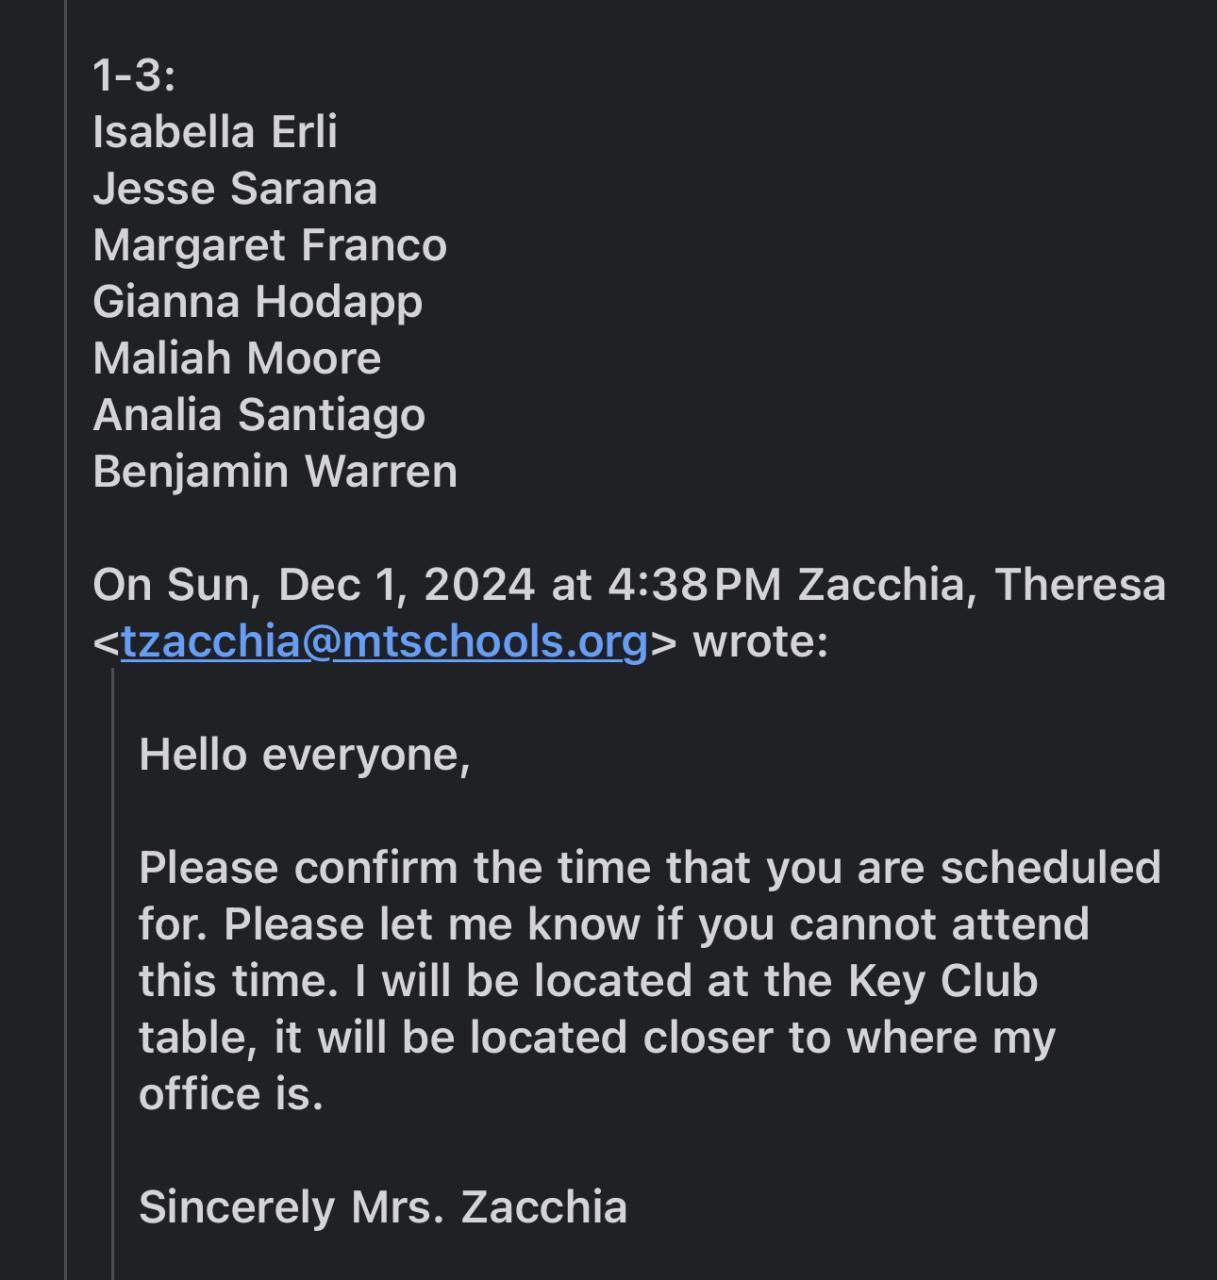Screen dimensions: 1217x1280
Task: Click the words "cannot attend"
Action: tap(939, 924)
